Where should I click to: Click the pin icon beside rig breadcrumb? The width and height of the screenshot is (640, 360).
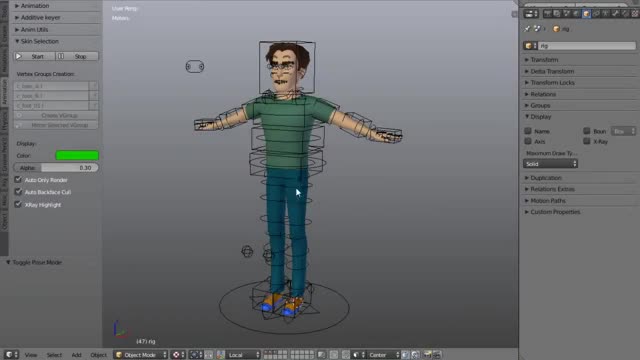coord(527,29)
